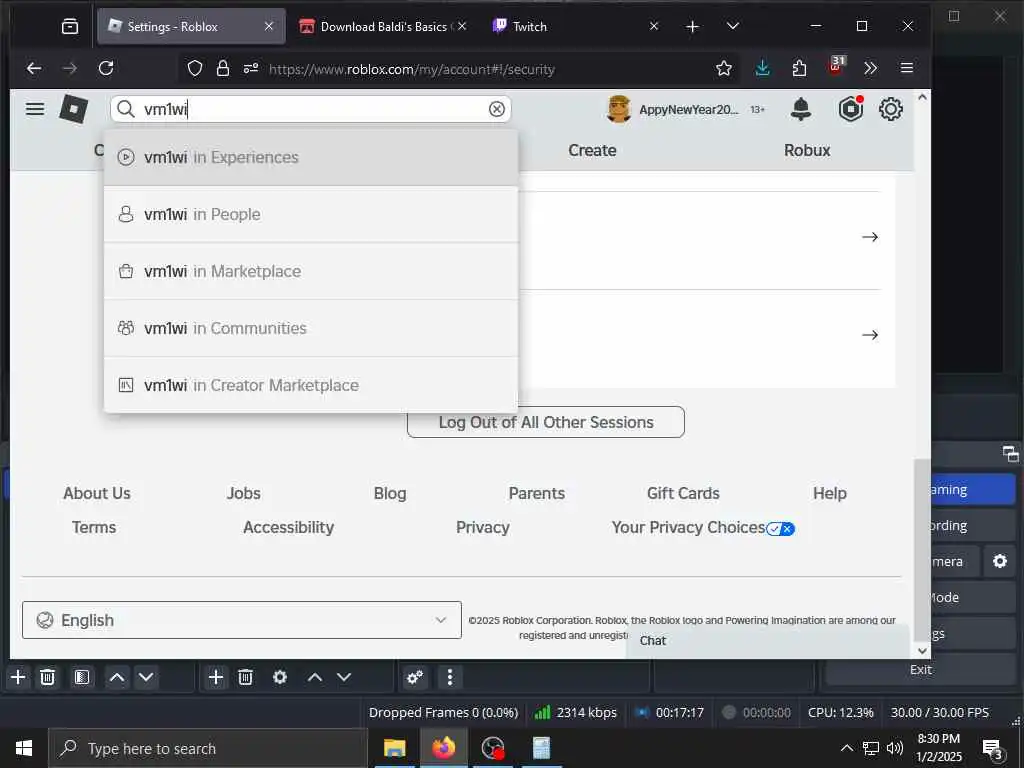This screenshot has height=768, width=1024.
Task: Open OBS source properties gear icon
Action: click(280, 677)
